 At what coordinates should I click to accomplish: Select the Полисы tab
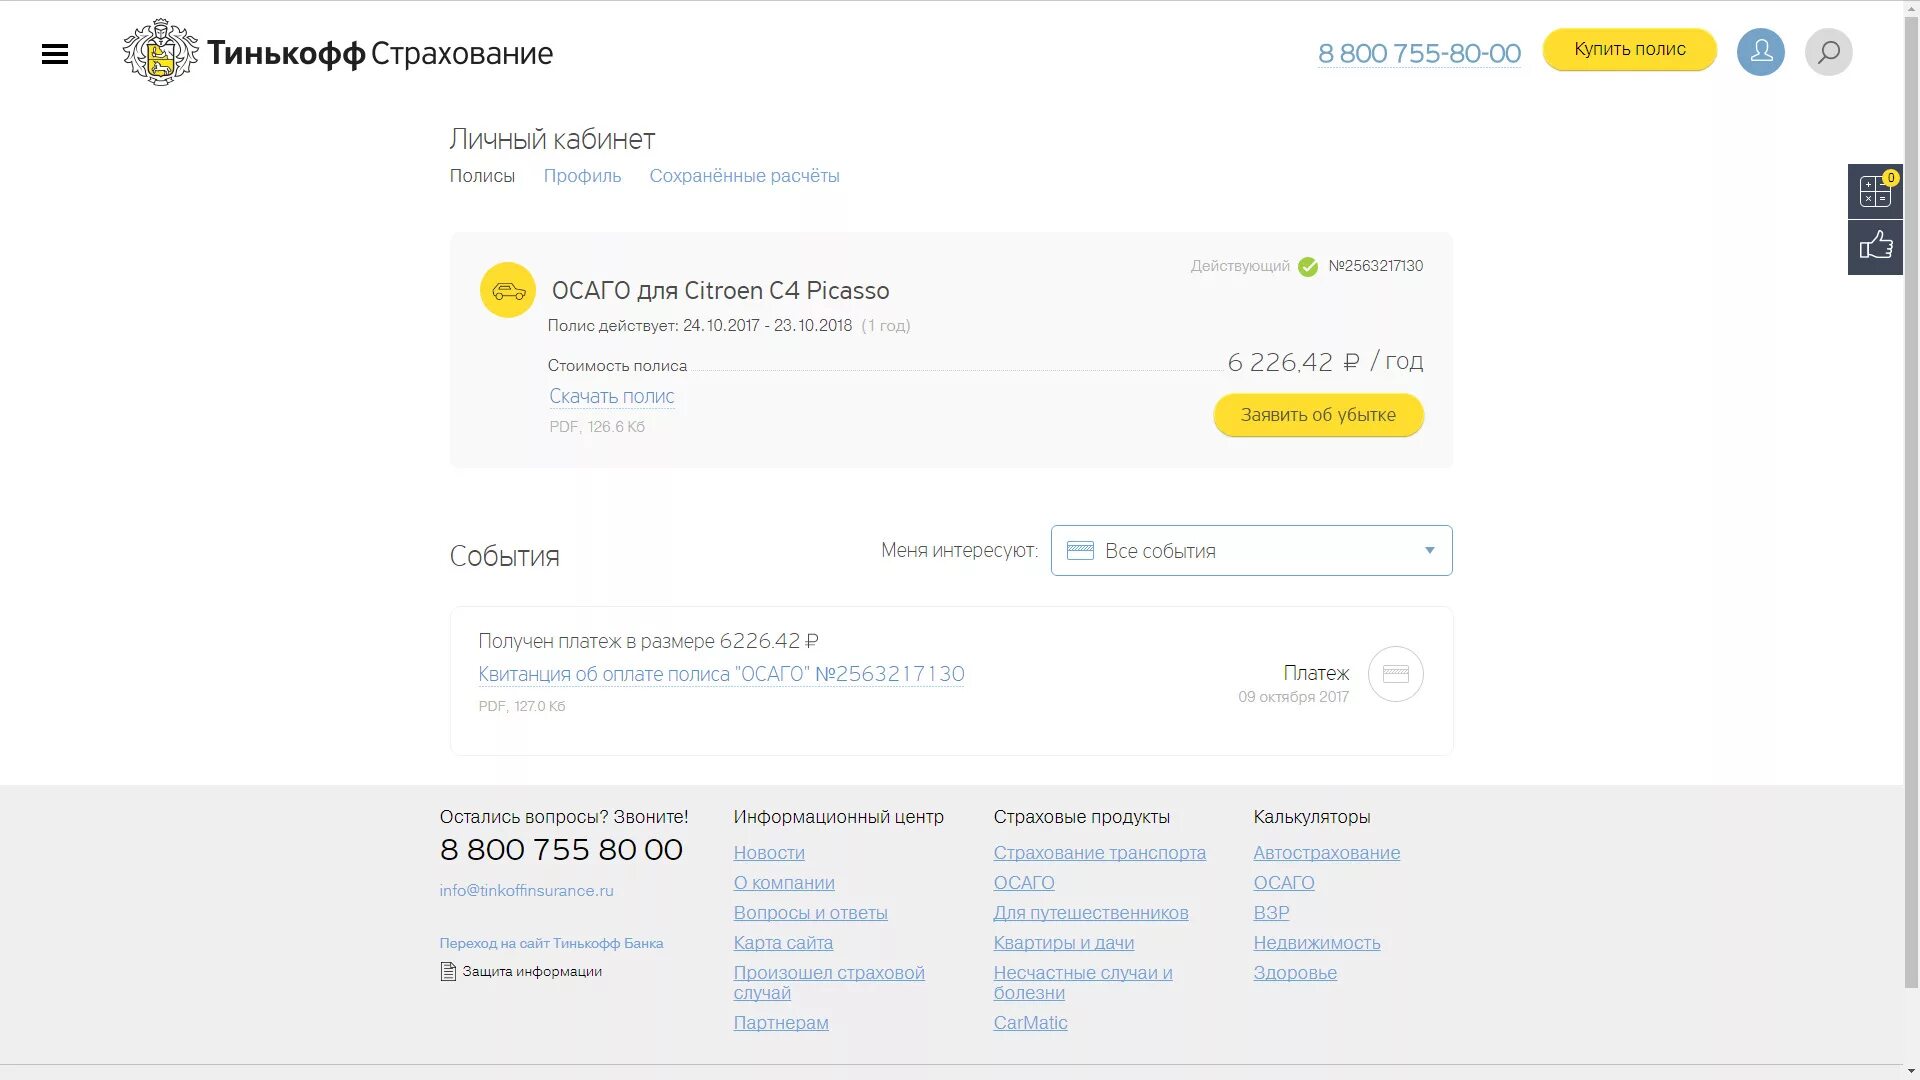482,176
